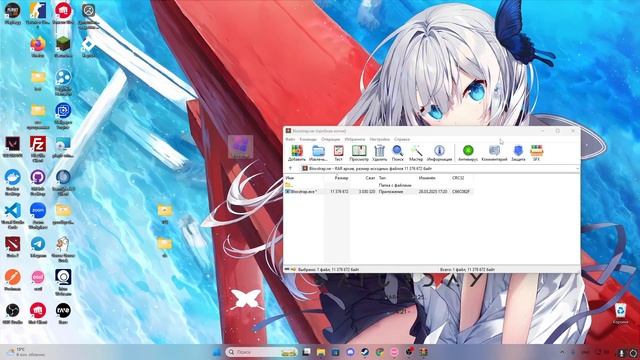The width and height of the screenshot is (640, 360).
Task: Show hidden tray icons chevron
Action: [562, 352]
